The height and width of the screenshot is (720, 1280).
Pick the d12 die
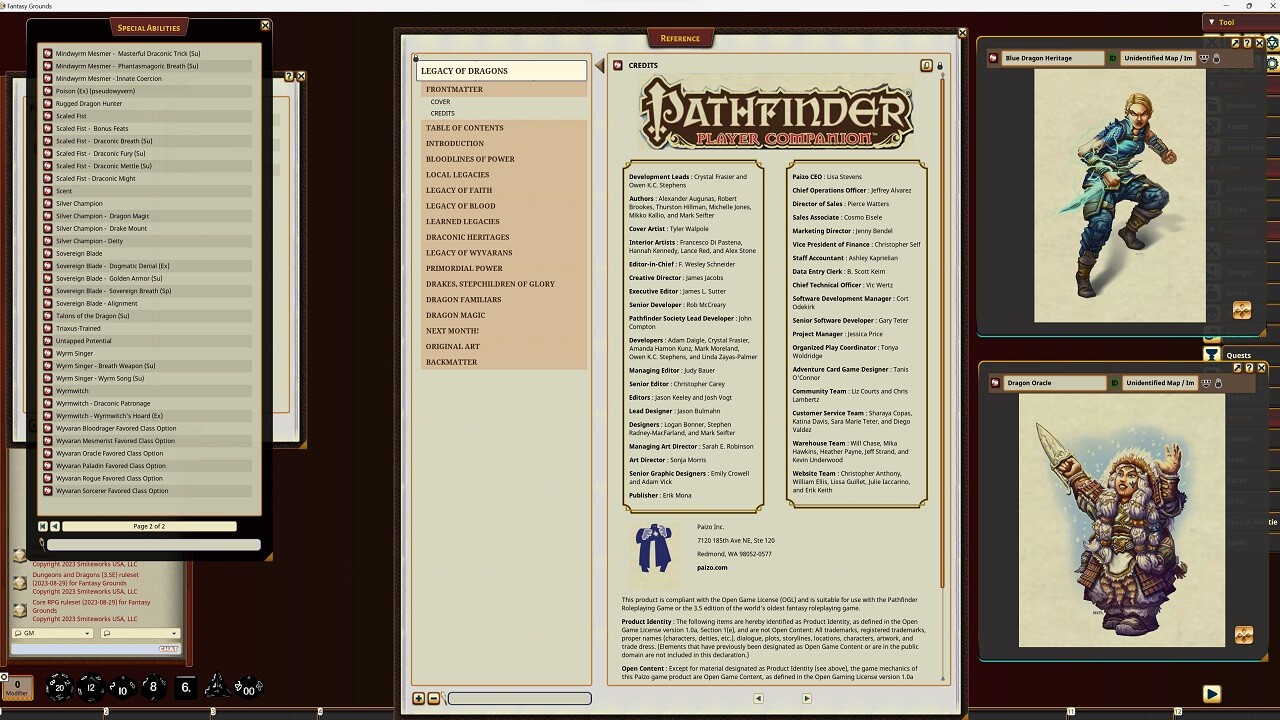click(x=91, y=687)
